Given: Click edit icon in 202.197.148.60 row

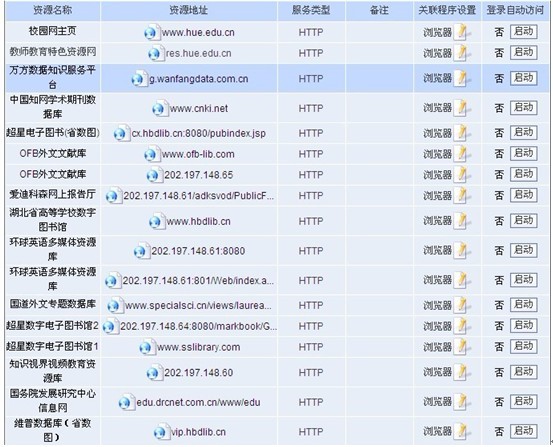Looking at the screenshot, I should 462,372.
